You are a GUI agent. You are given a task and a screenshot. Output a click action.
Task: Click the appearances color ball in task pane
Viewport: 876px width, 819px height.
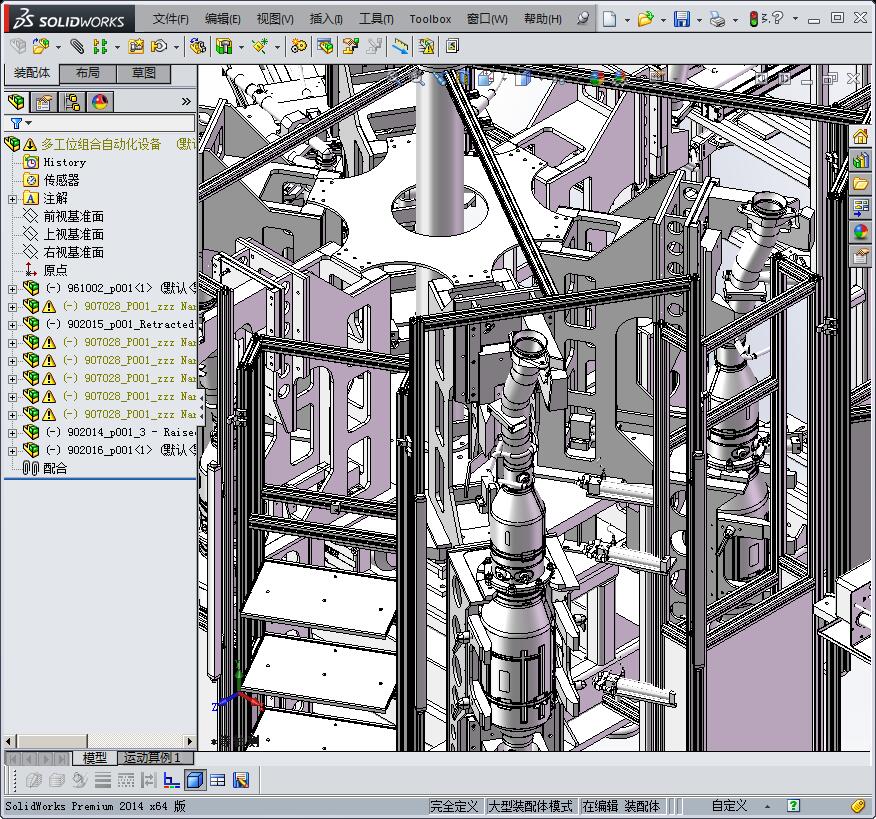(x=860, y=232)
